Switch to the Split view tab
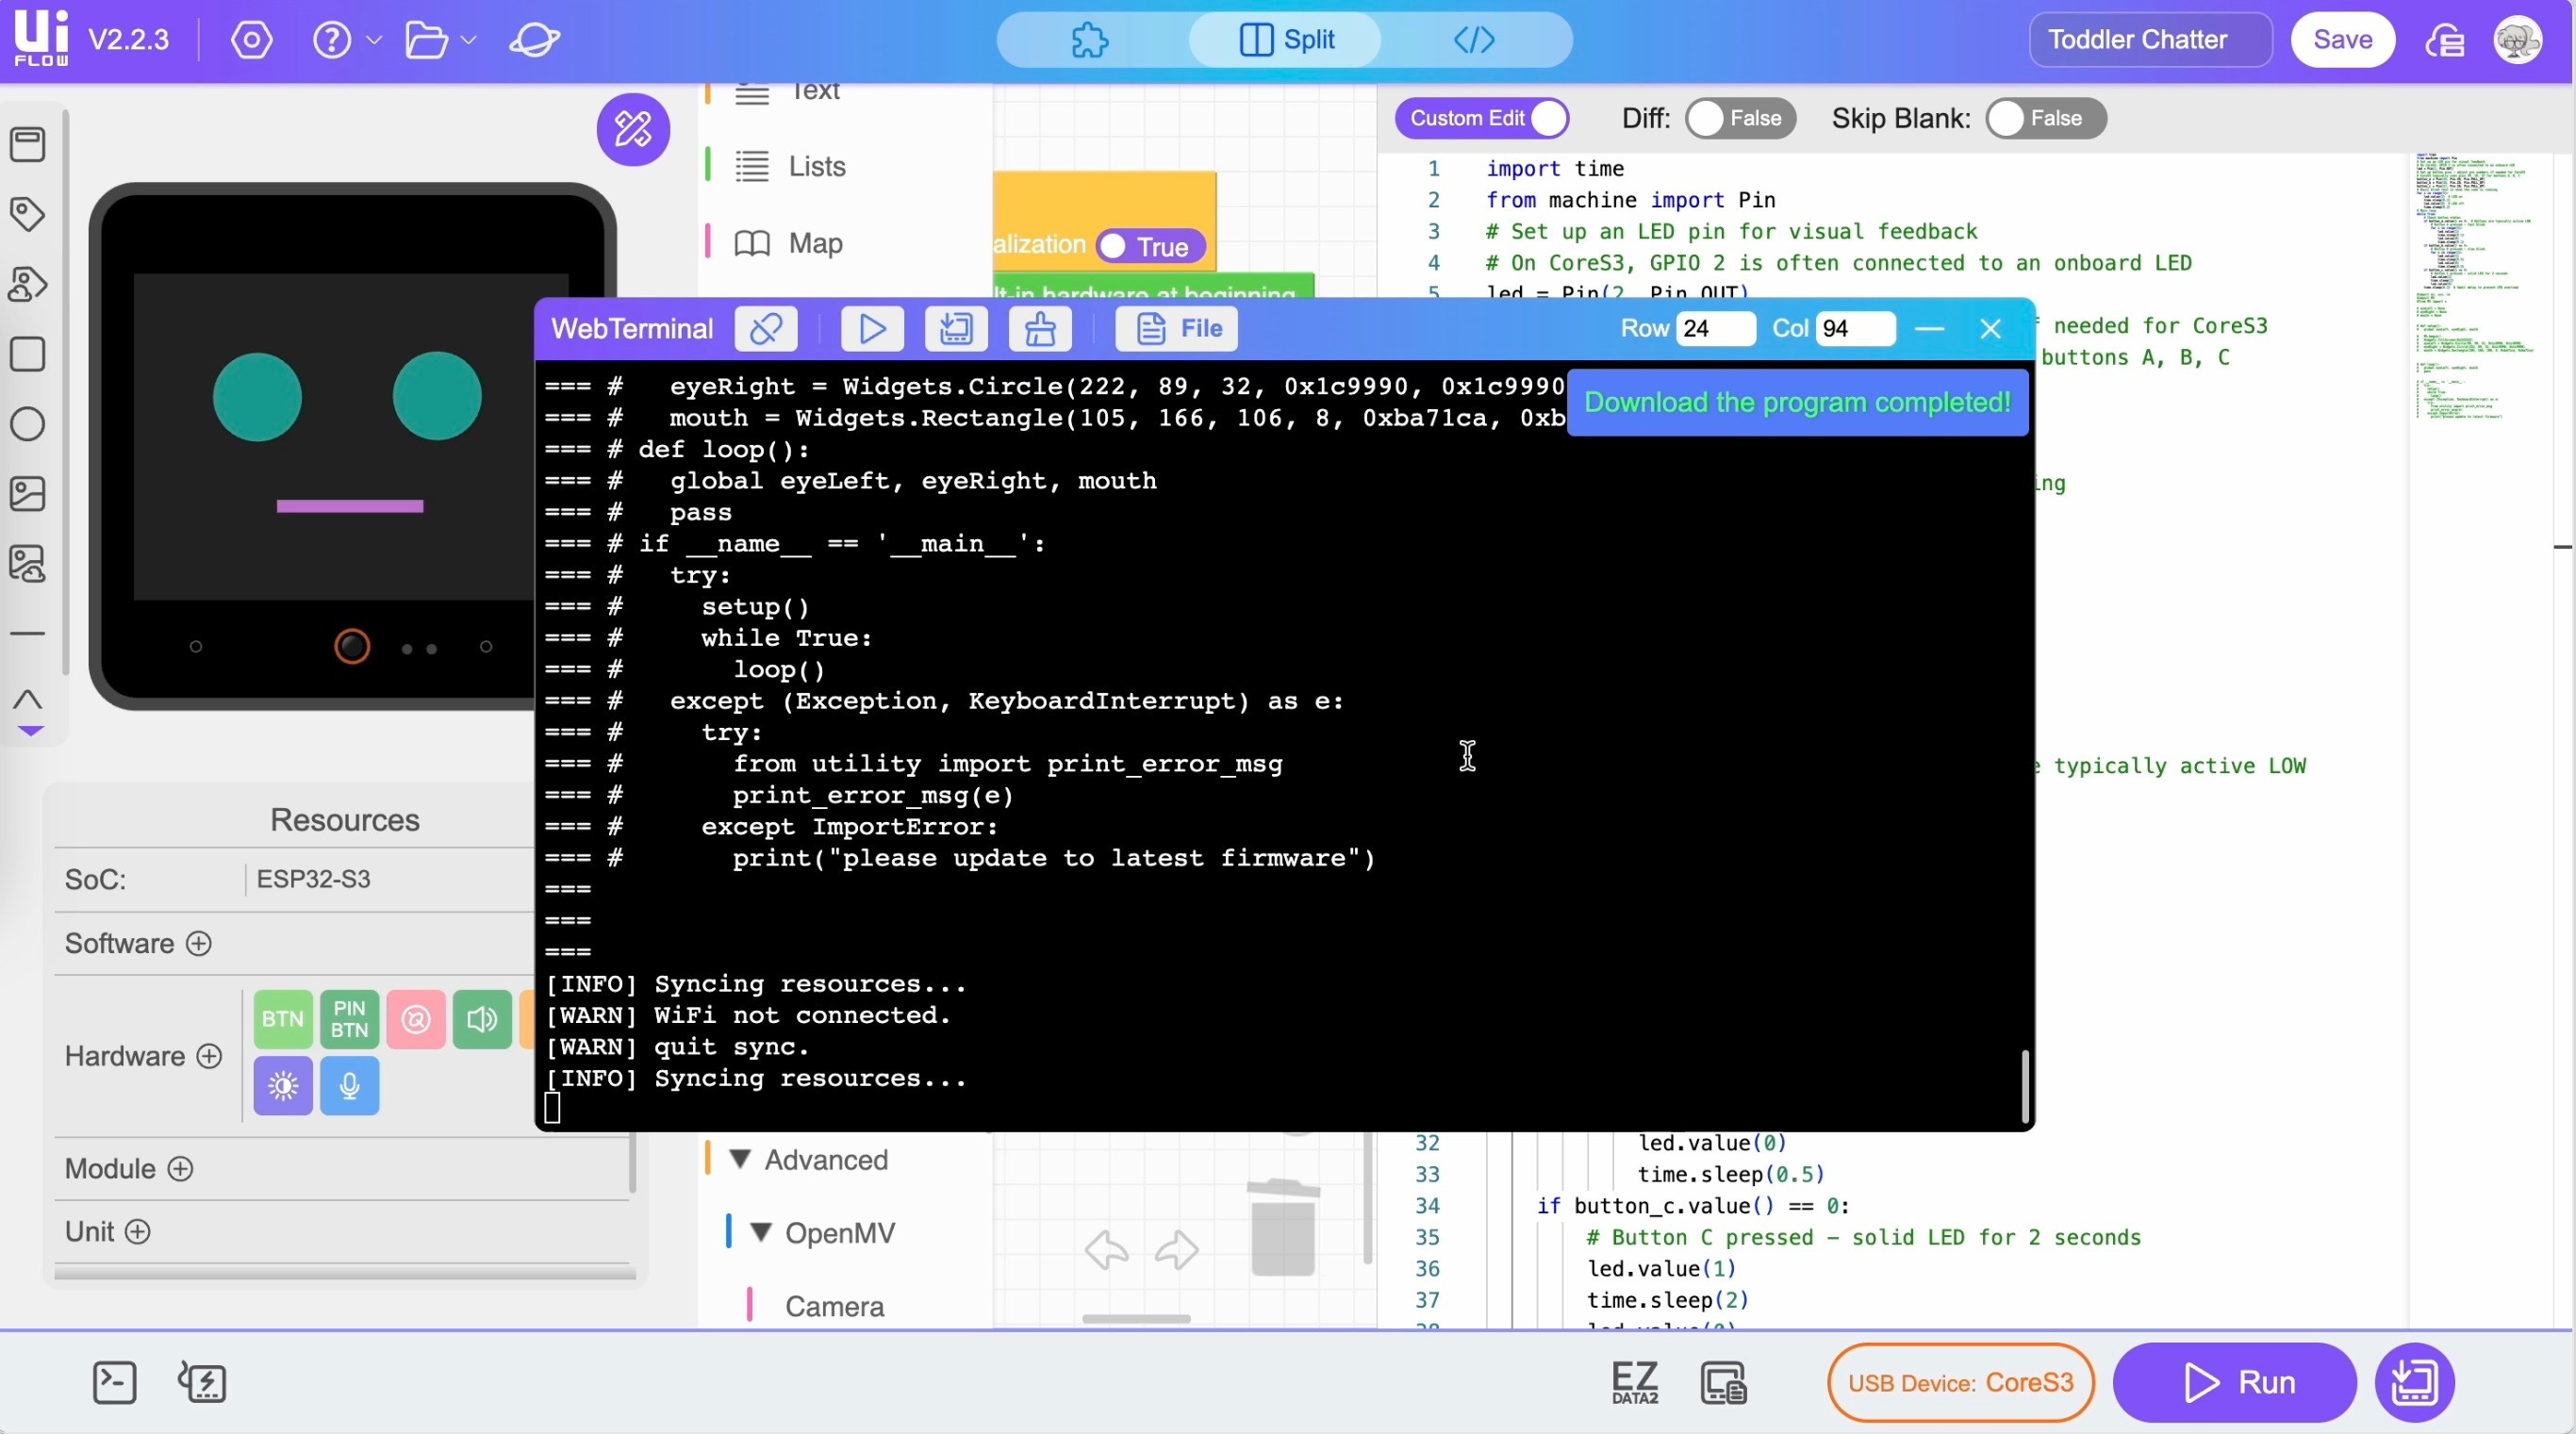The height and width of the screenshot is (1434, 2576). click(1285, 40)
